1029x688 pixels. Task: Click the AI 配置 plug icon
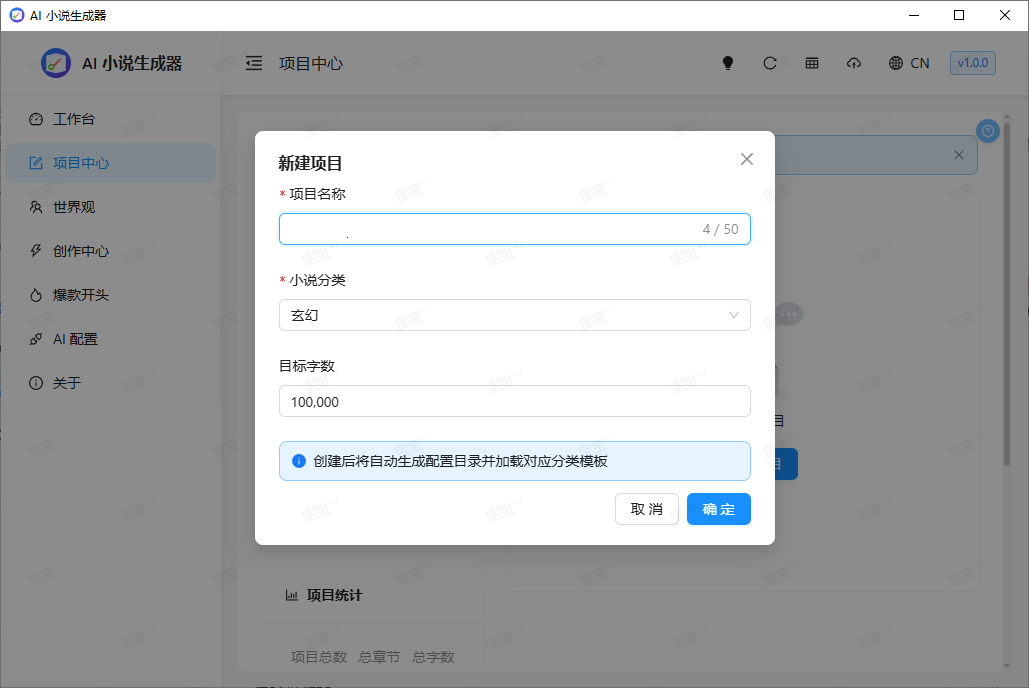[x=36, y=339]
